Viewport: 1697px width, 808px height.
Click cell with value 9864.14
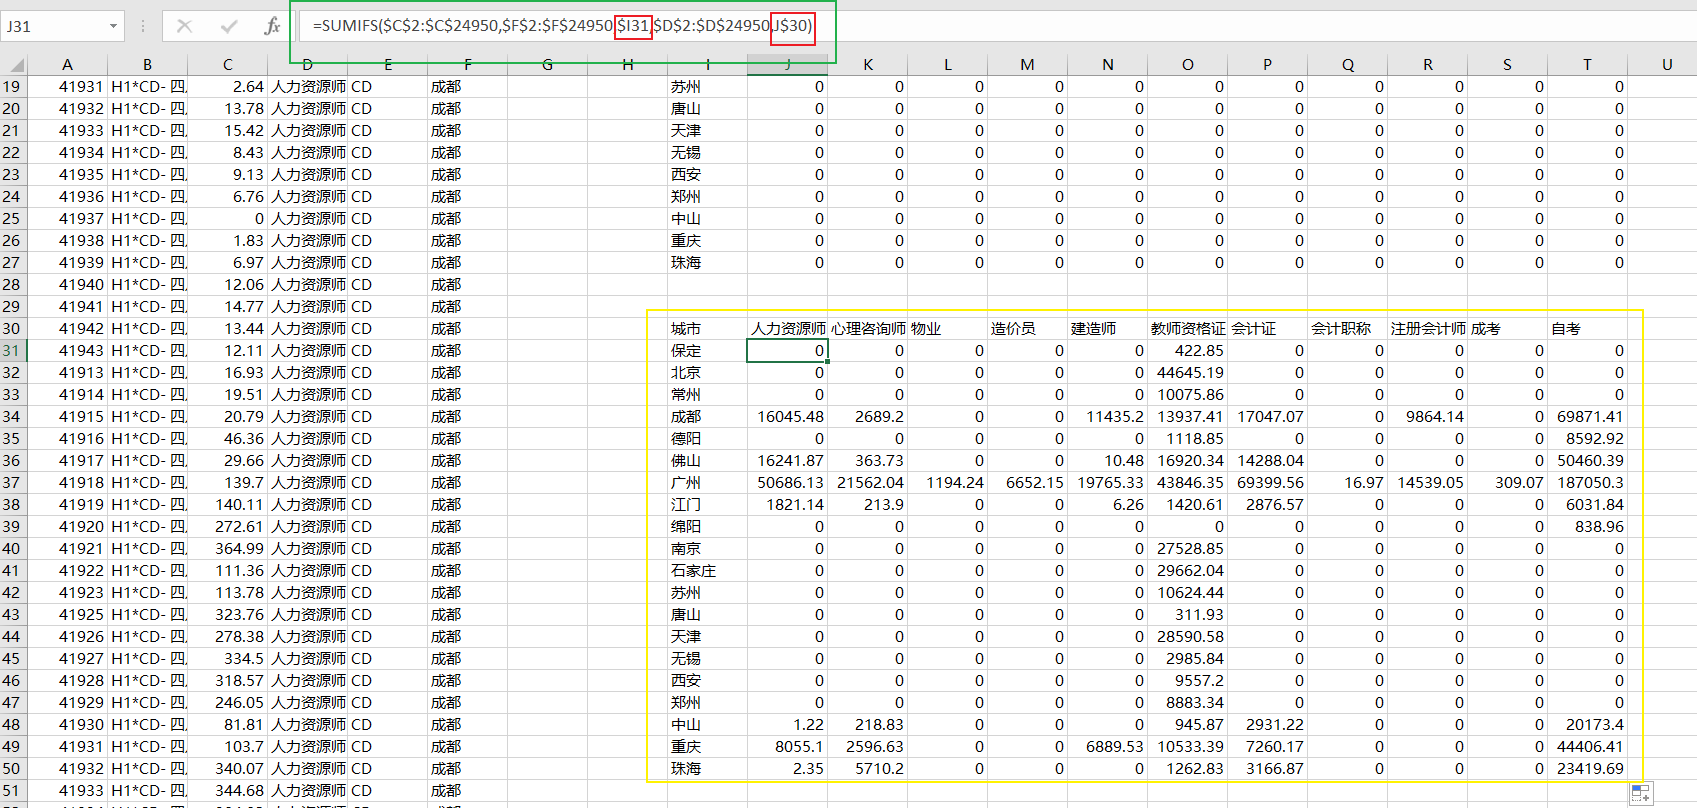click(x=1428, y=417)
